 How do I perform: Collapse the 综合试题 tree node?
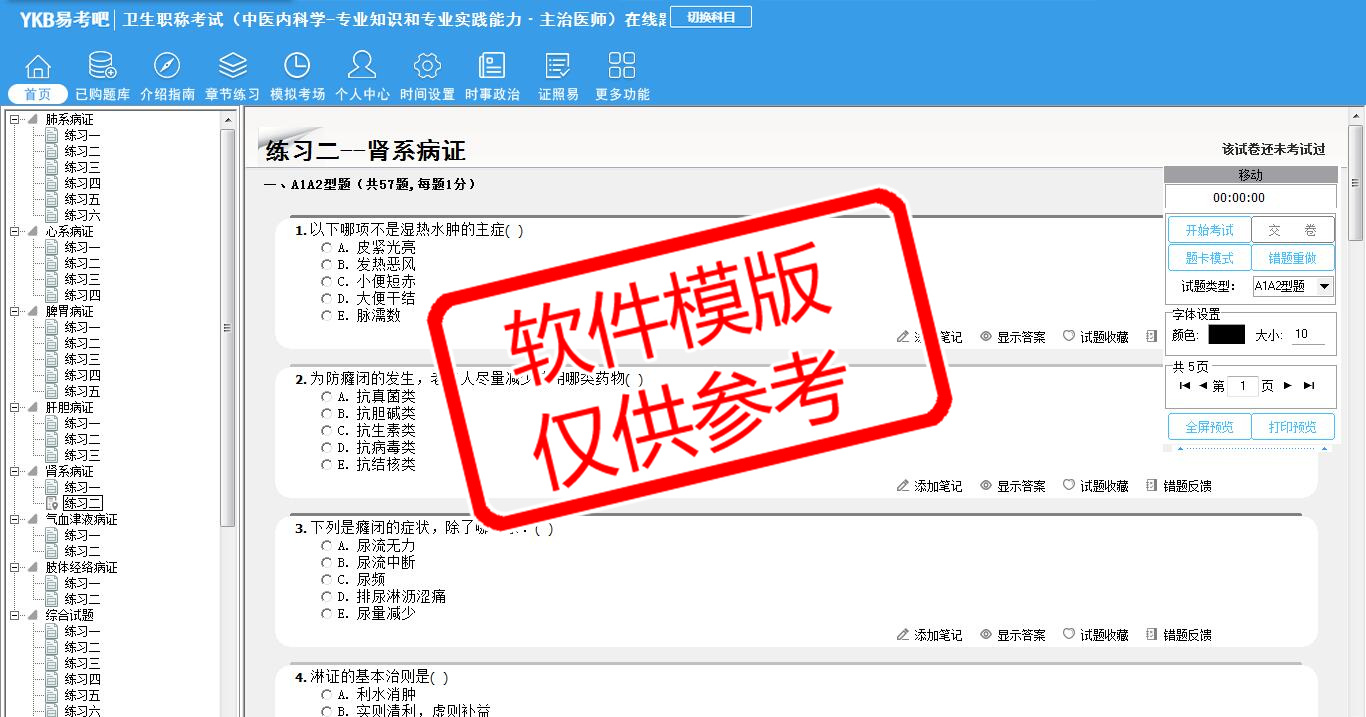tap(16, 616)
